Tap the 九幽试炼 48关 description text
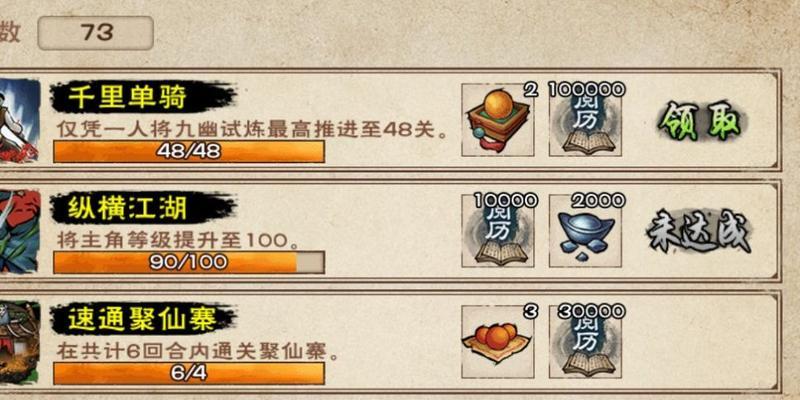Image resolution: width=800 pixels, height=400 pixels. click(253, 130)
